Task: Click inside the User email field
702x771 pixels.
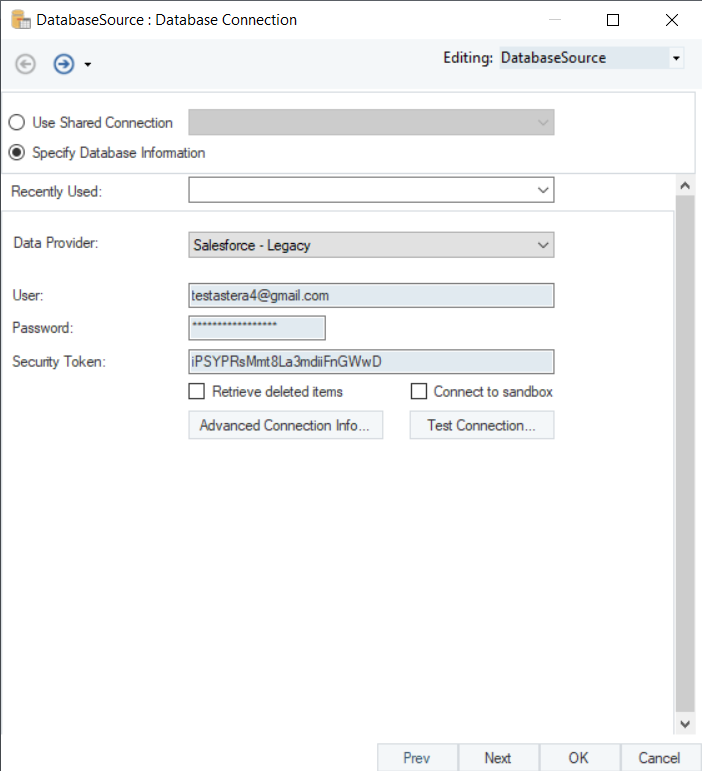Action: pos(370,296)
